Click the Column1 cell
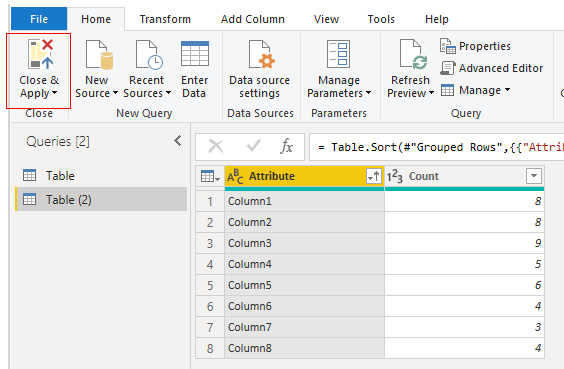564x369 pixels. tap(304, 201)
